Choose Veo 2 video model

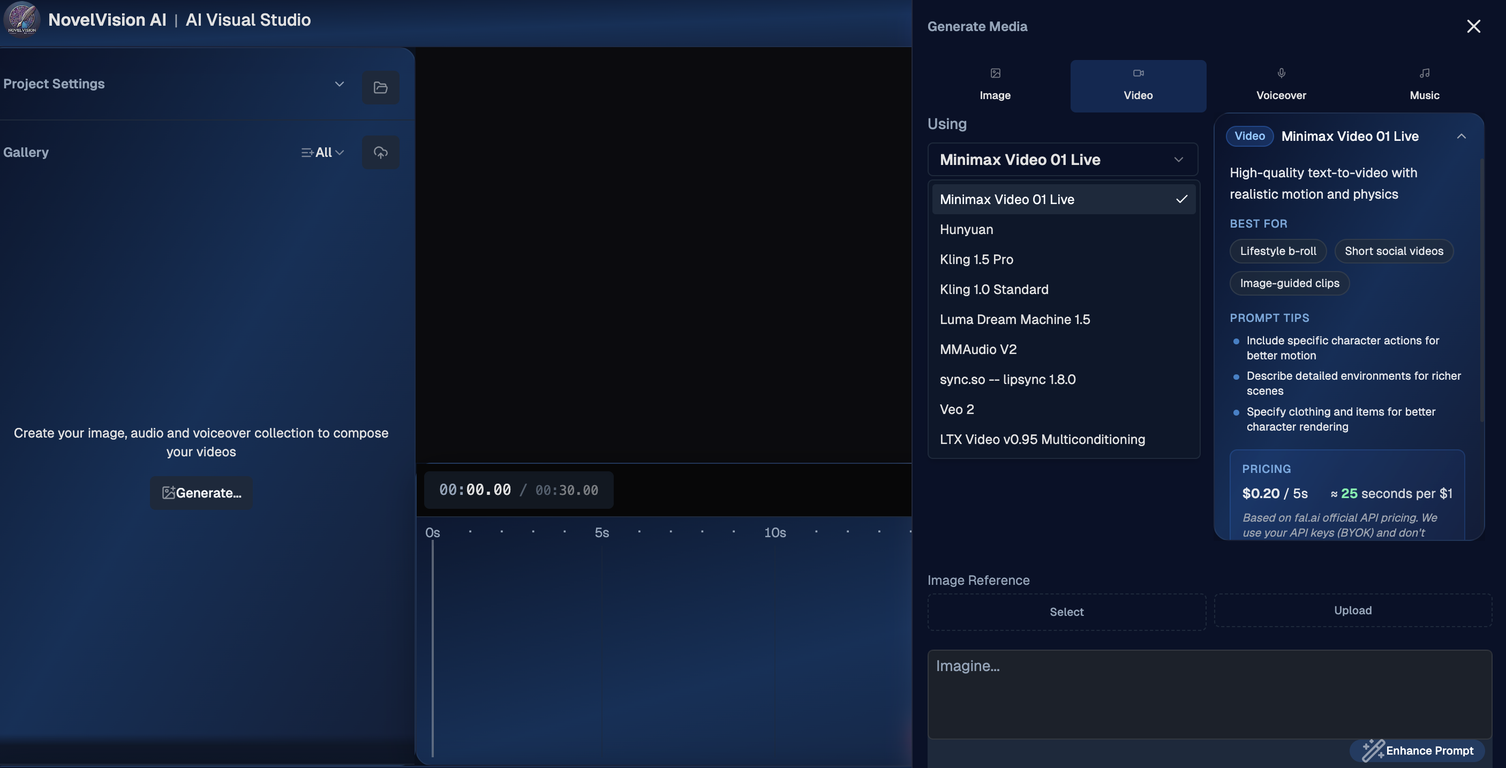(x=957, y=409)
